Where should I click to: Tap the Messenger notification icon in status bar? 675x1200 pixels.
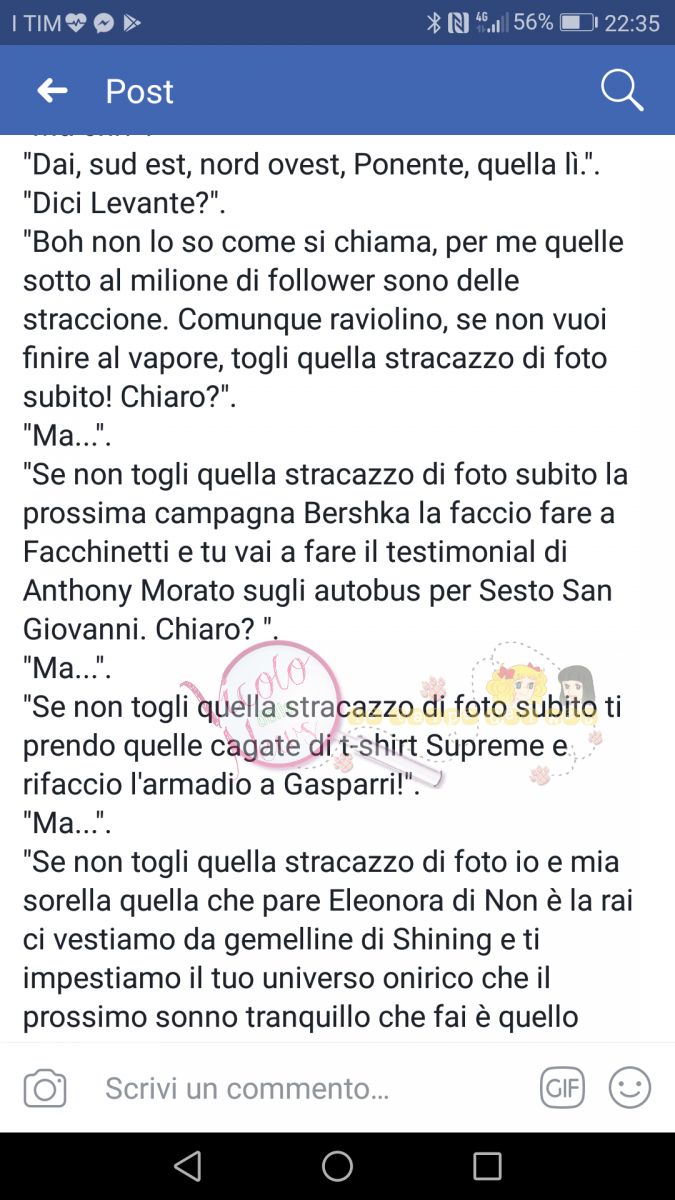[x=104, y=23]
